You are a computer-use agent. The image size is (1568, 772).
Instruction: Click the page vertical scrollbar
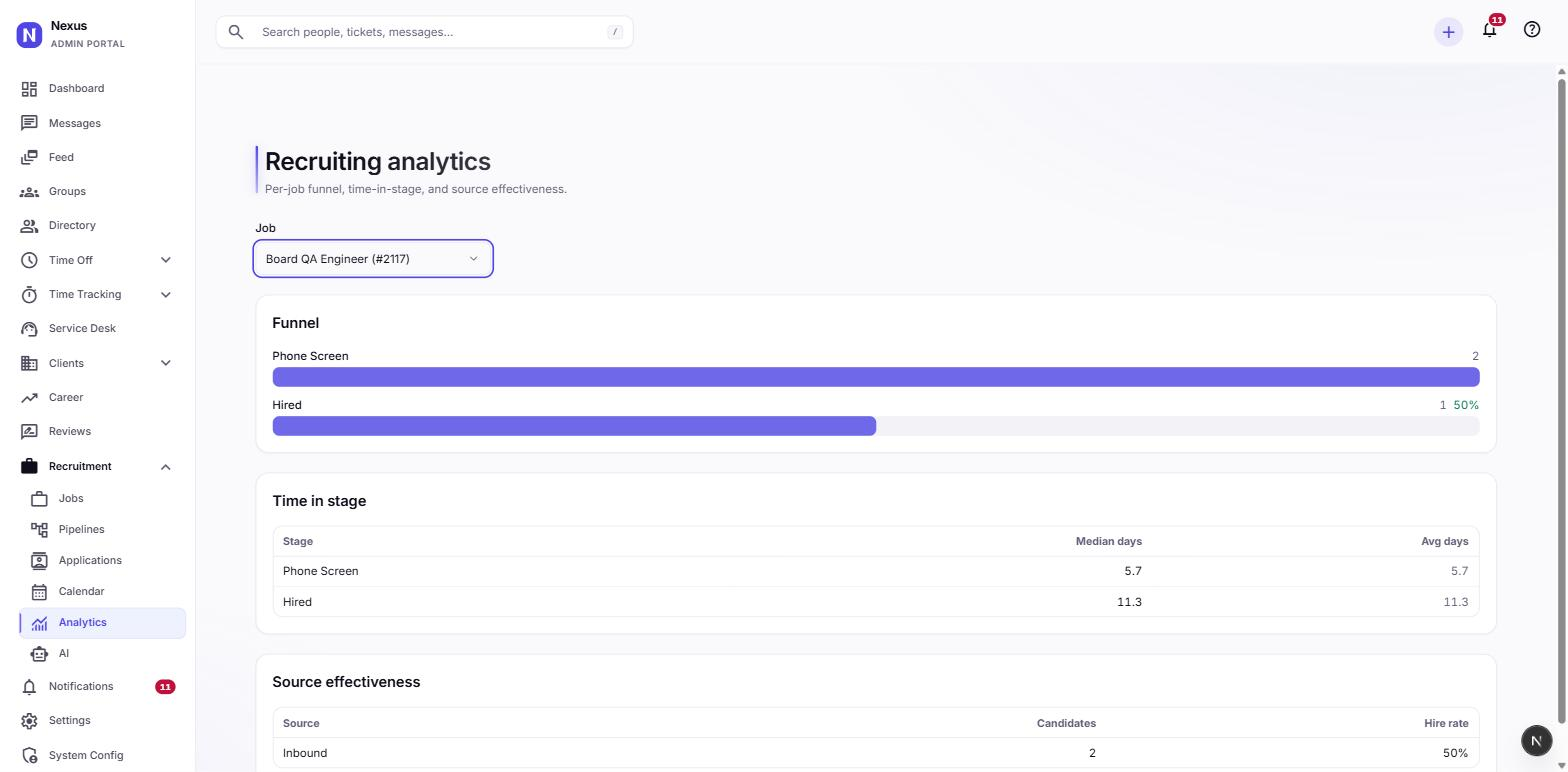click(x=1562, y=400)
